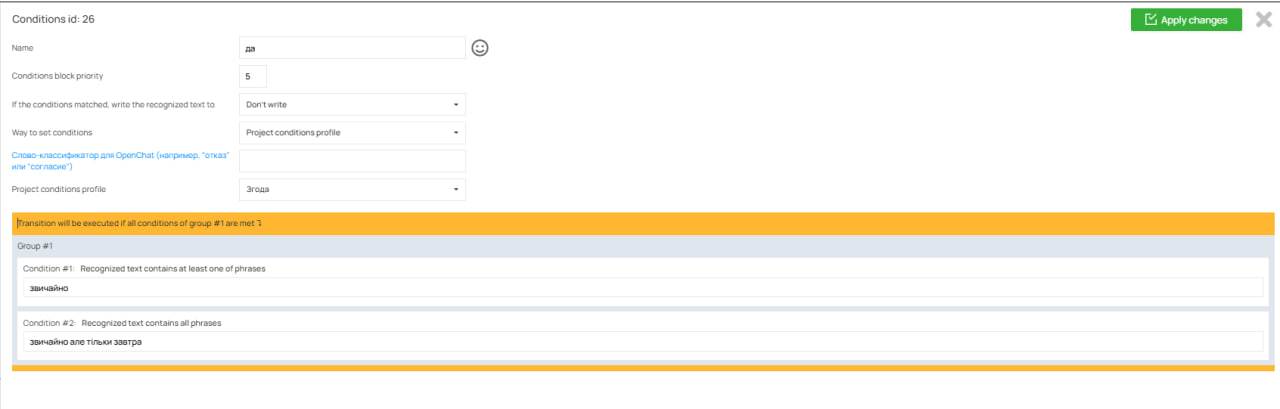
Task: Expand the Way to set conditions dropdown
Action: (x=352, y=133)
